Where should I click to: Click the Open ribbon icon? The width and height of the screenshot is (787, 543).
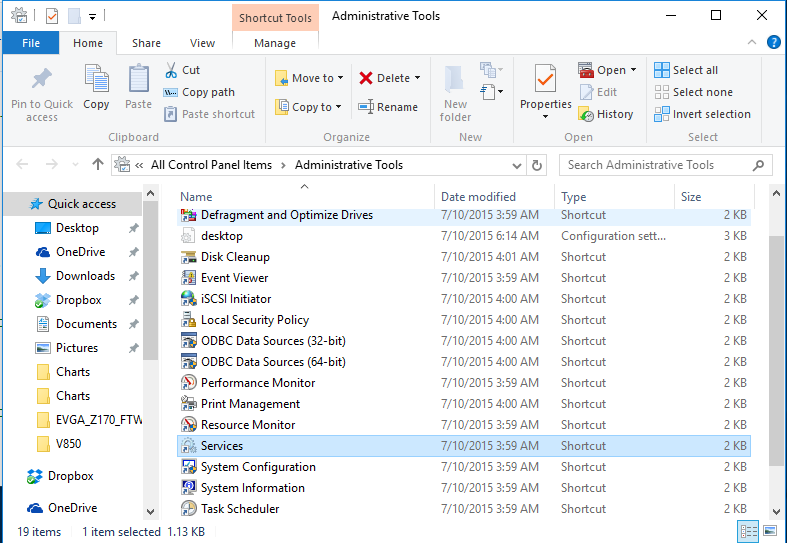[x=586, y=70]
